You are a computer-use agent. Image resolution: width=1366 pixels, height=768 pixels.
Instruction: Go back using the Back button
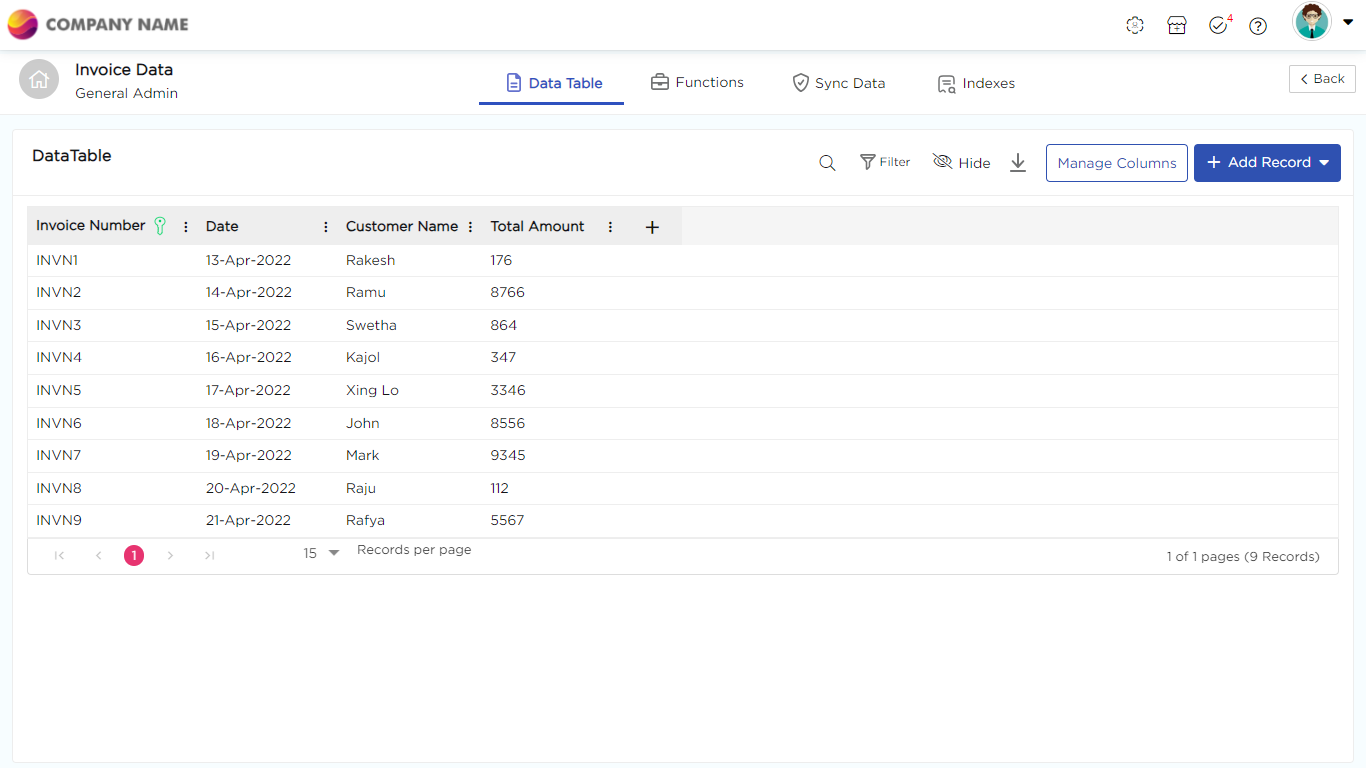(x=1322, y=79)
